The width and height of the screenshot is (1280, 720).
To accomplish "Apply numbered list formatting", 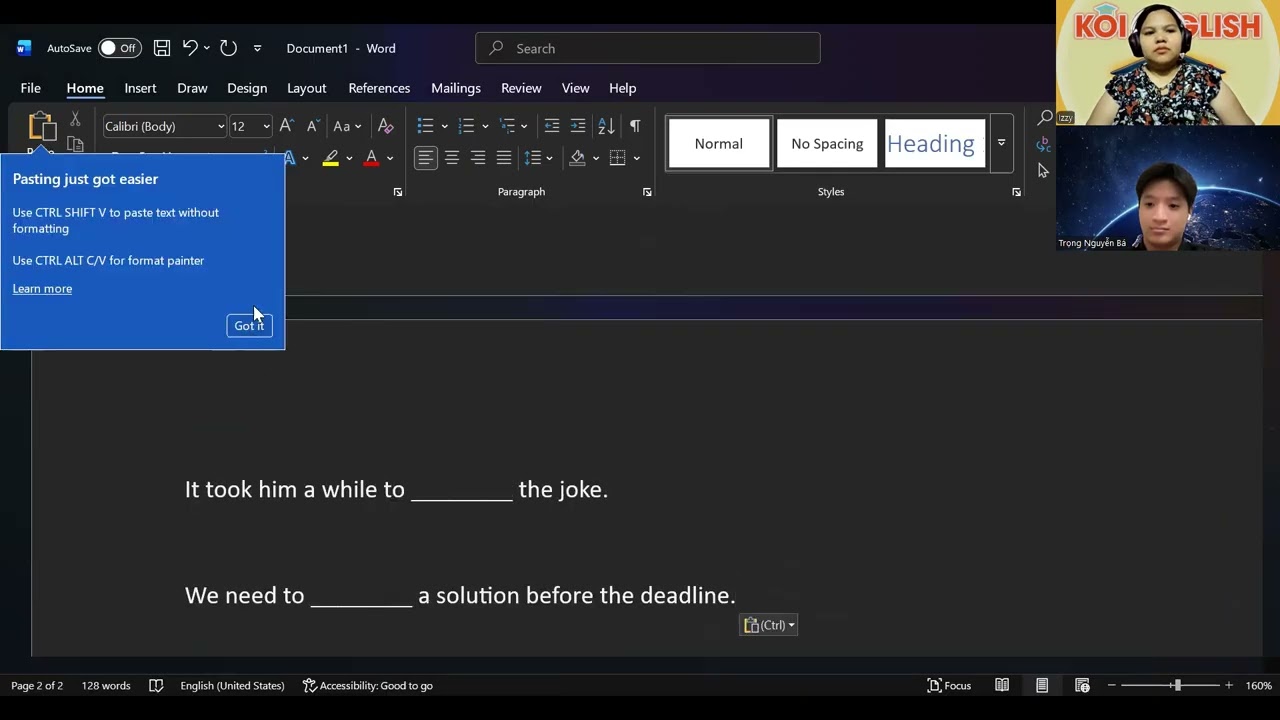I will pyautogui.click(x=466, y=126).
